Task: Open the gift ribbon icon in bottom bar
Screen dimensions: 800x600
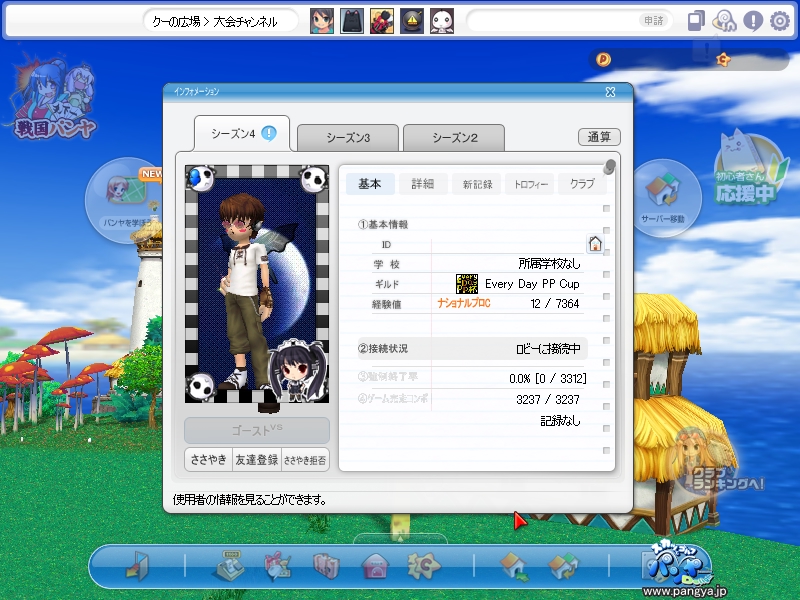Action: pyautogui.click(x=278, y=566)
